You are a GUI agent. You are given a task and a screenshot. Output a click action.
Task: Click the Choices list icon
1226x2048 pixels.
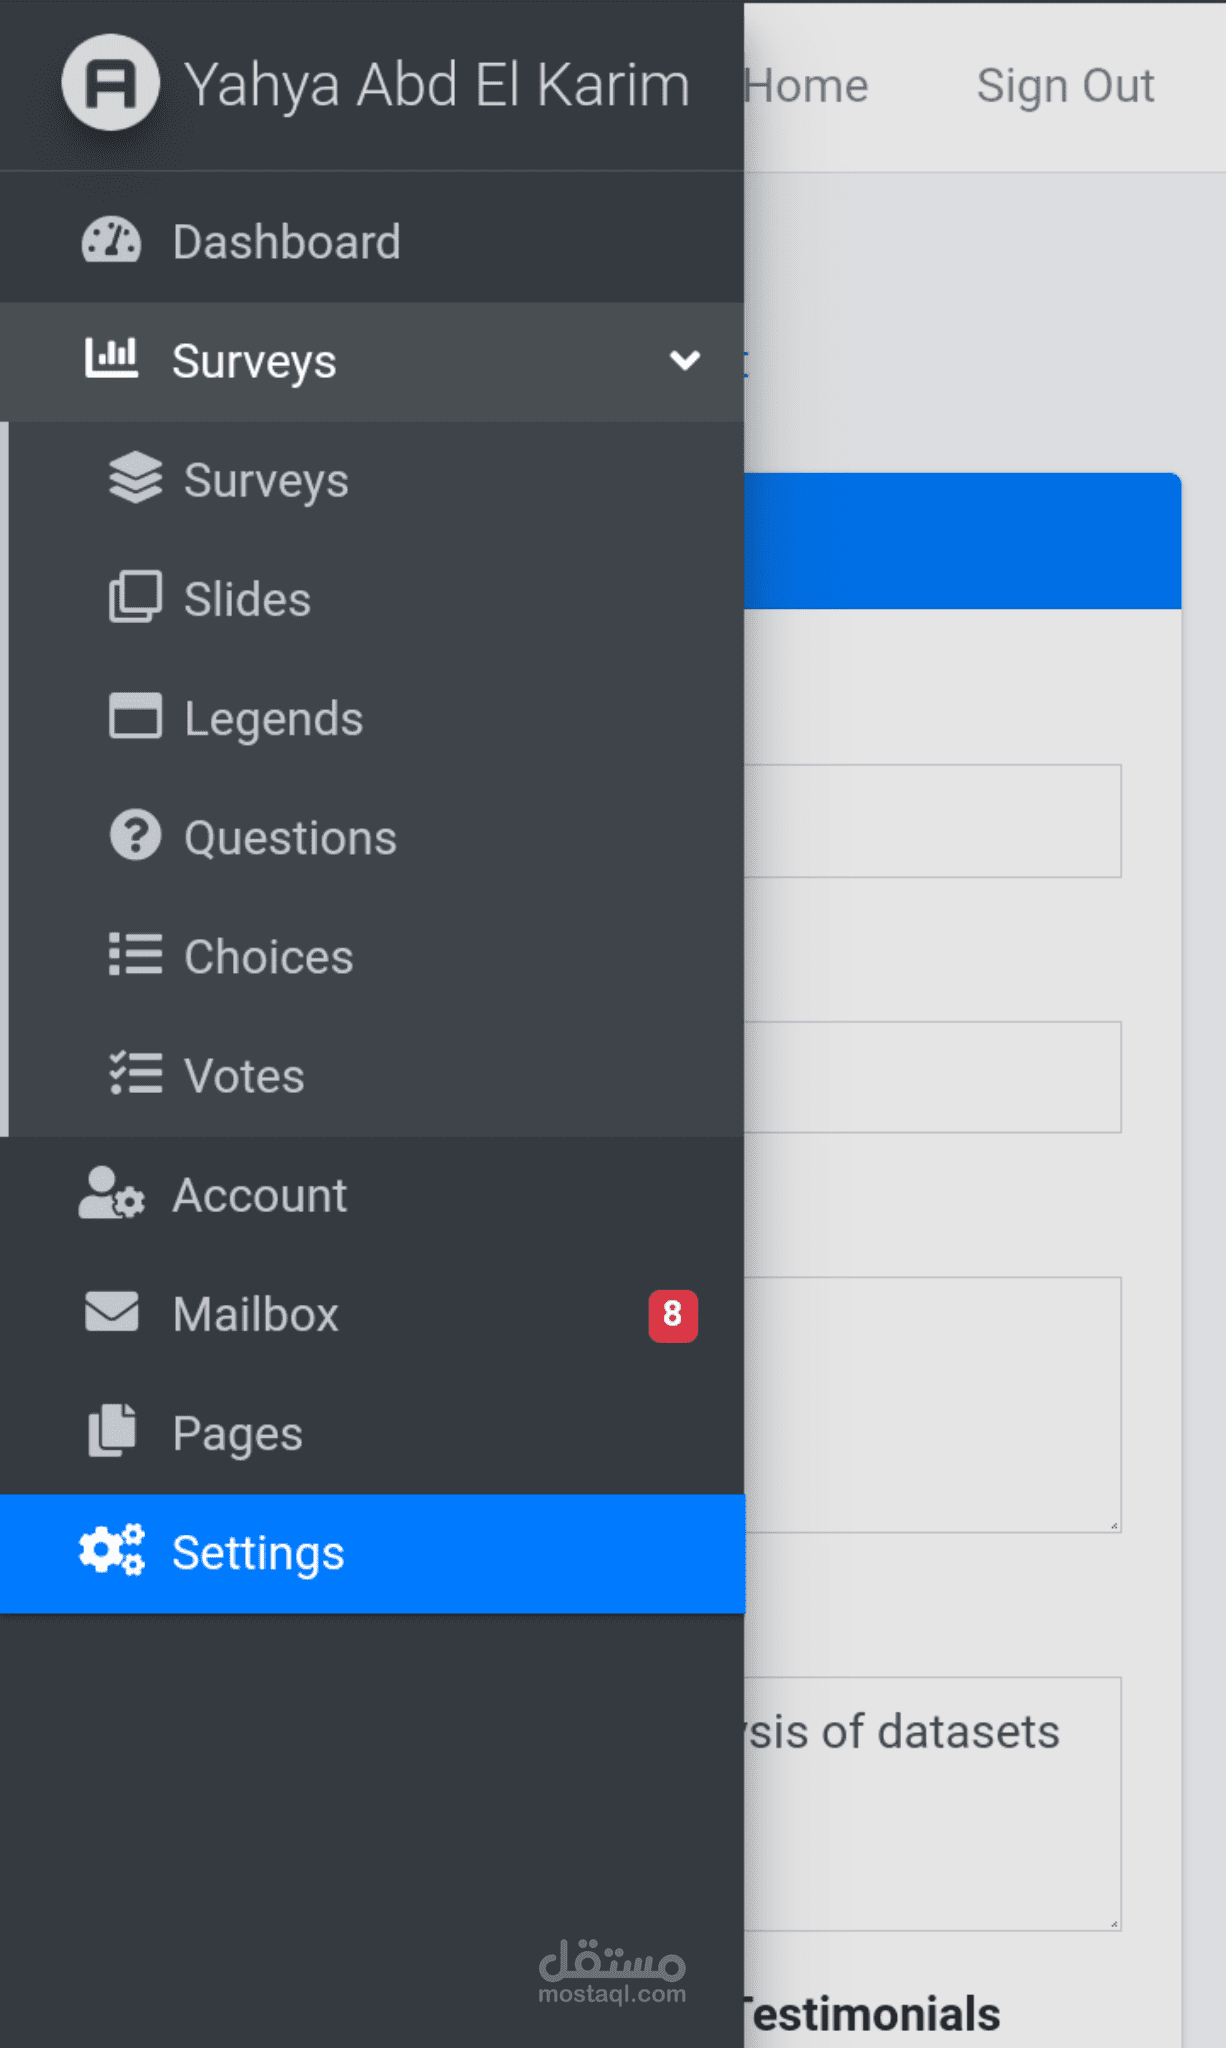(x=135, y=954)
